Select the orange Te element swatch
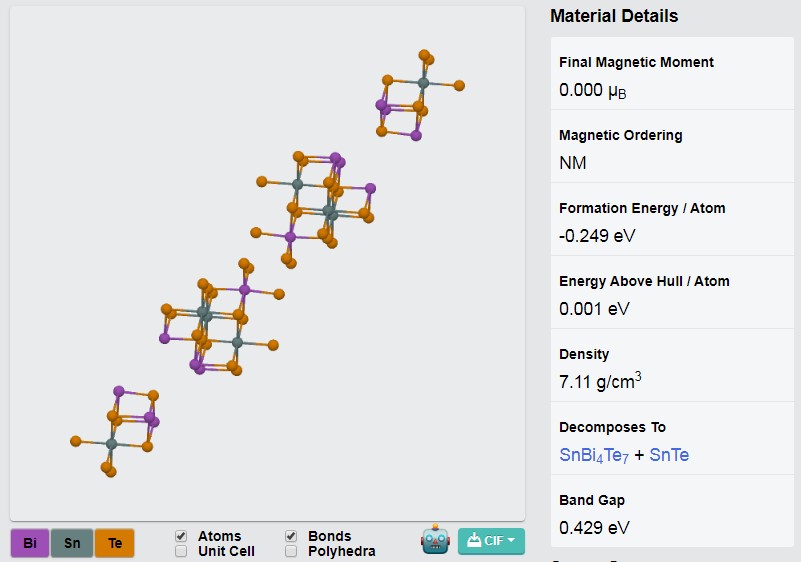 coord(115,543)
